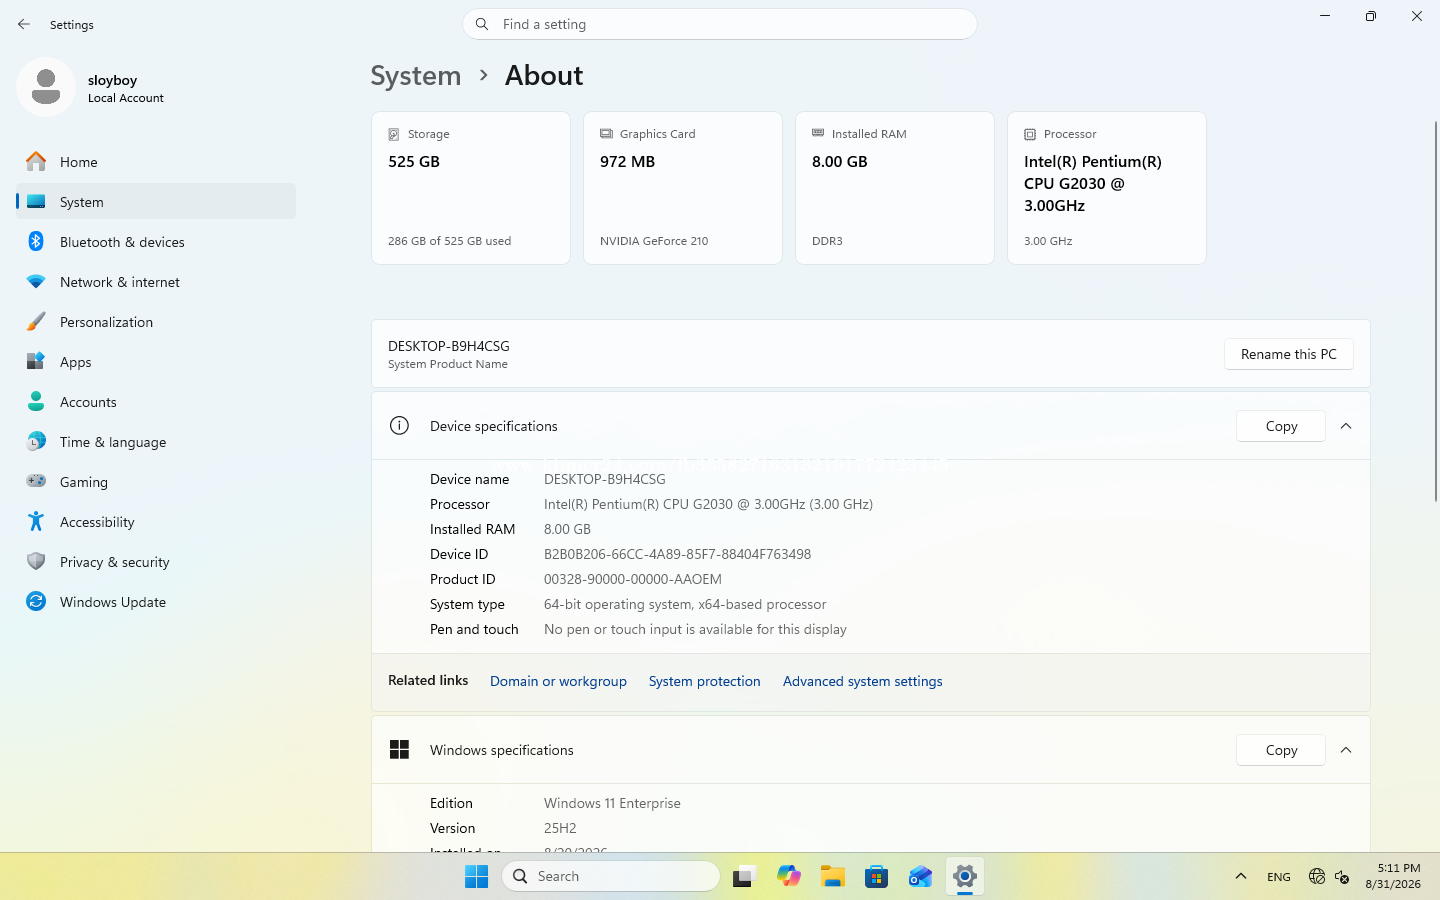The height and width of the screenshot is (900, 1440).
Task: Open the Domain or workgroup link
Action: 558,681
